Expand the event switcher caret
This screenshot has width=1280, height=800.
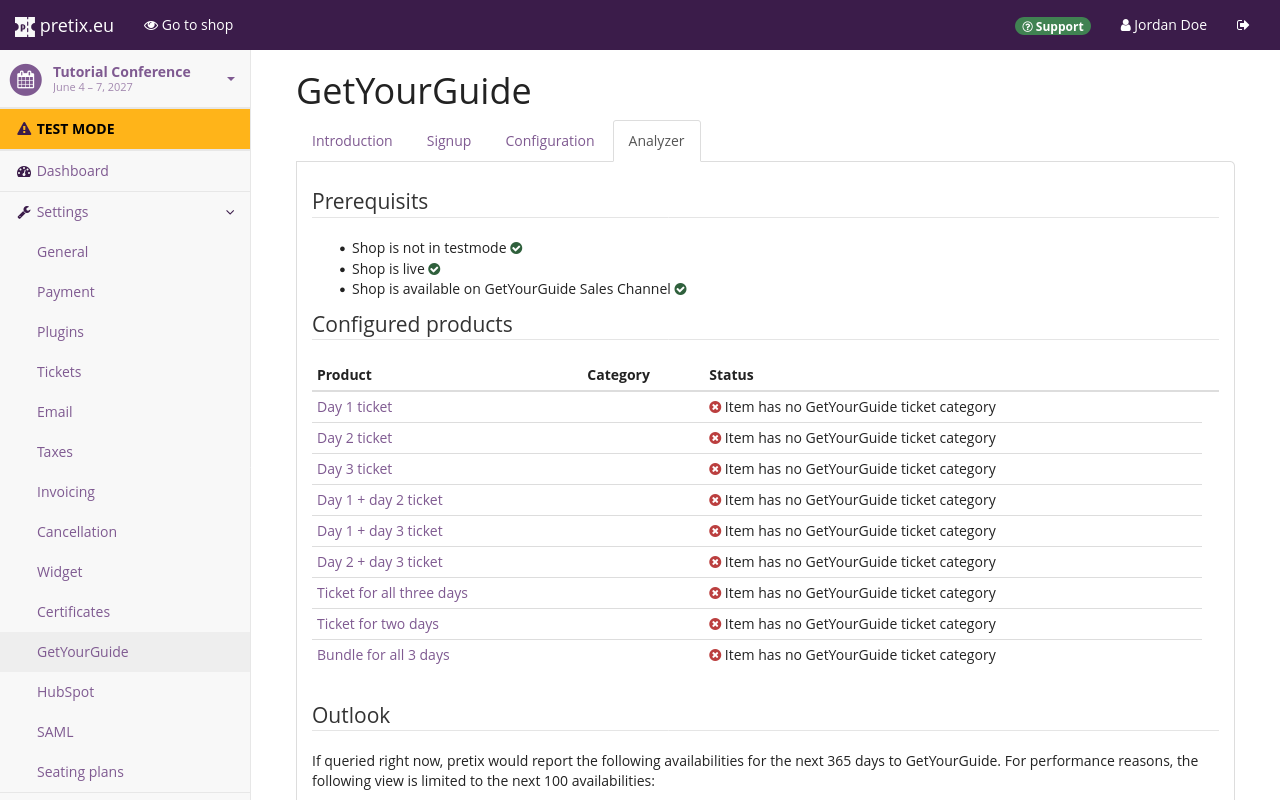click(x=230, y=79)
